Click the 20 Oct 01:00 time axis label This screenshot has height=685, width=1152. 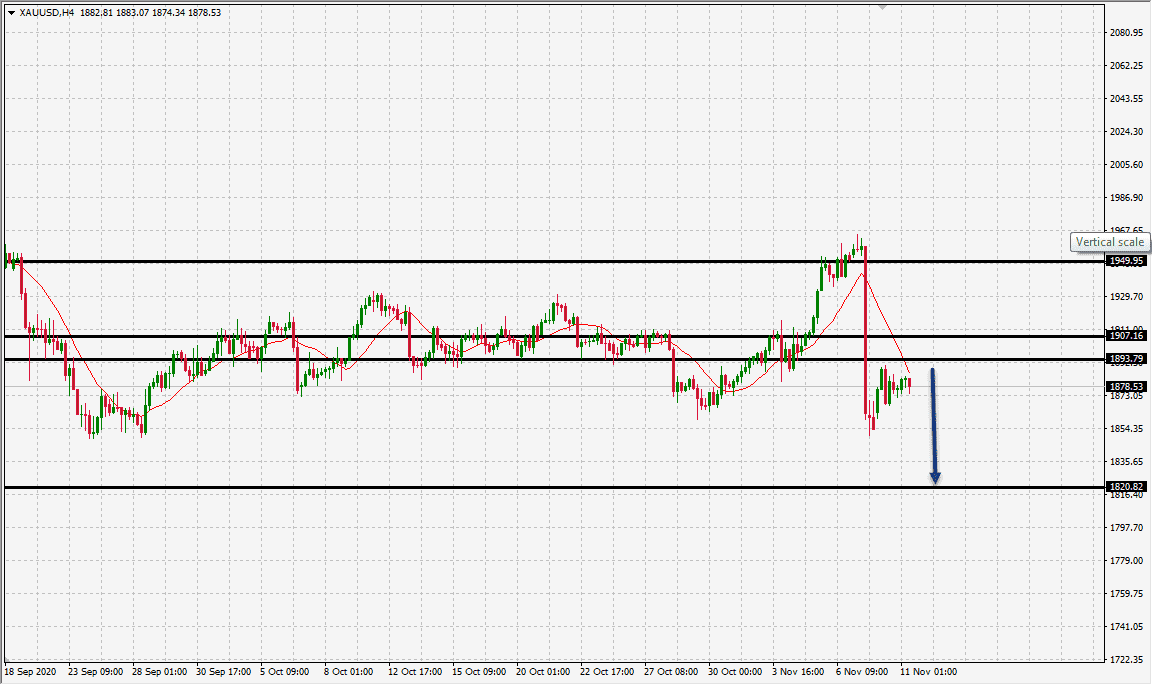pos(543,672)
